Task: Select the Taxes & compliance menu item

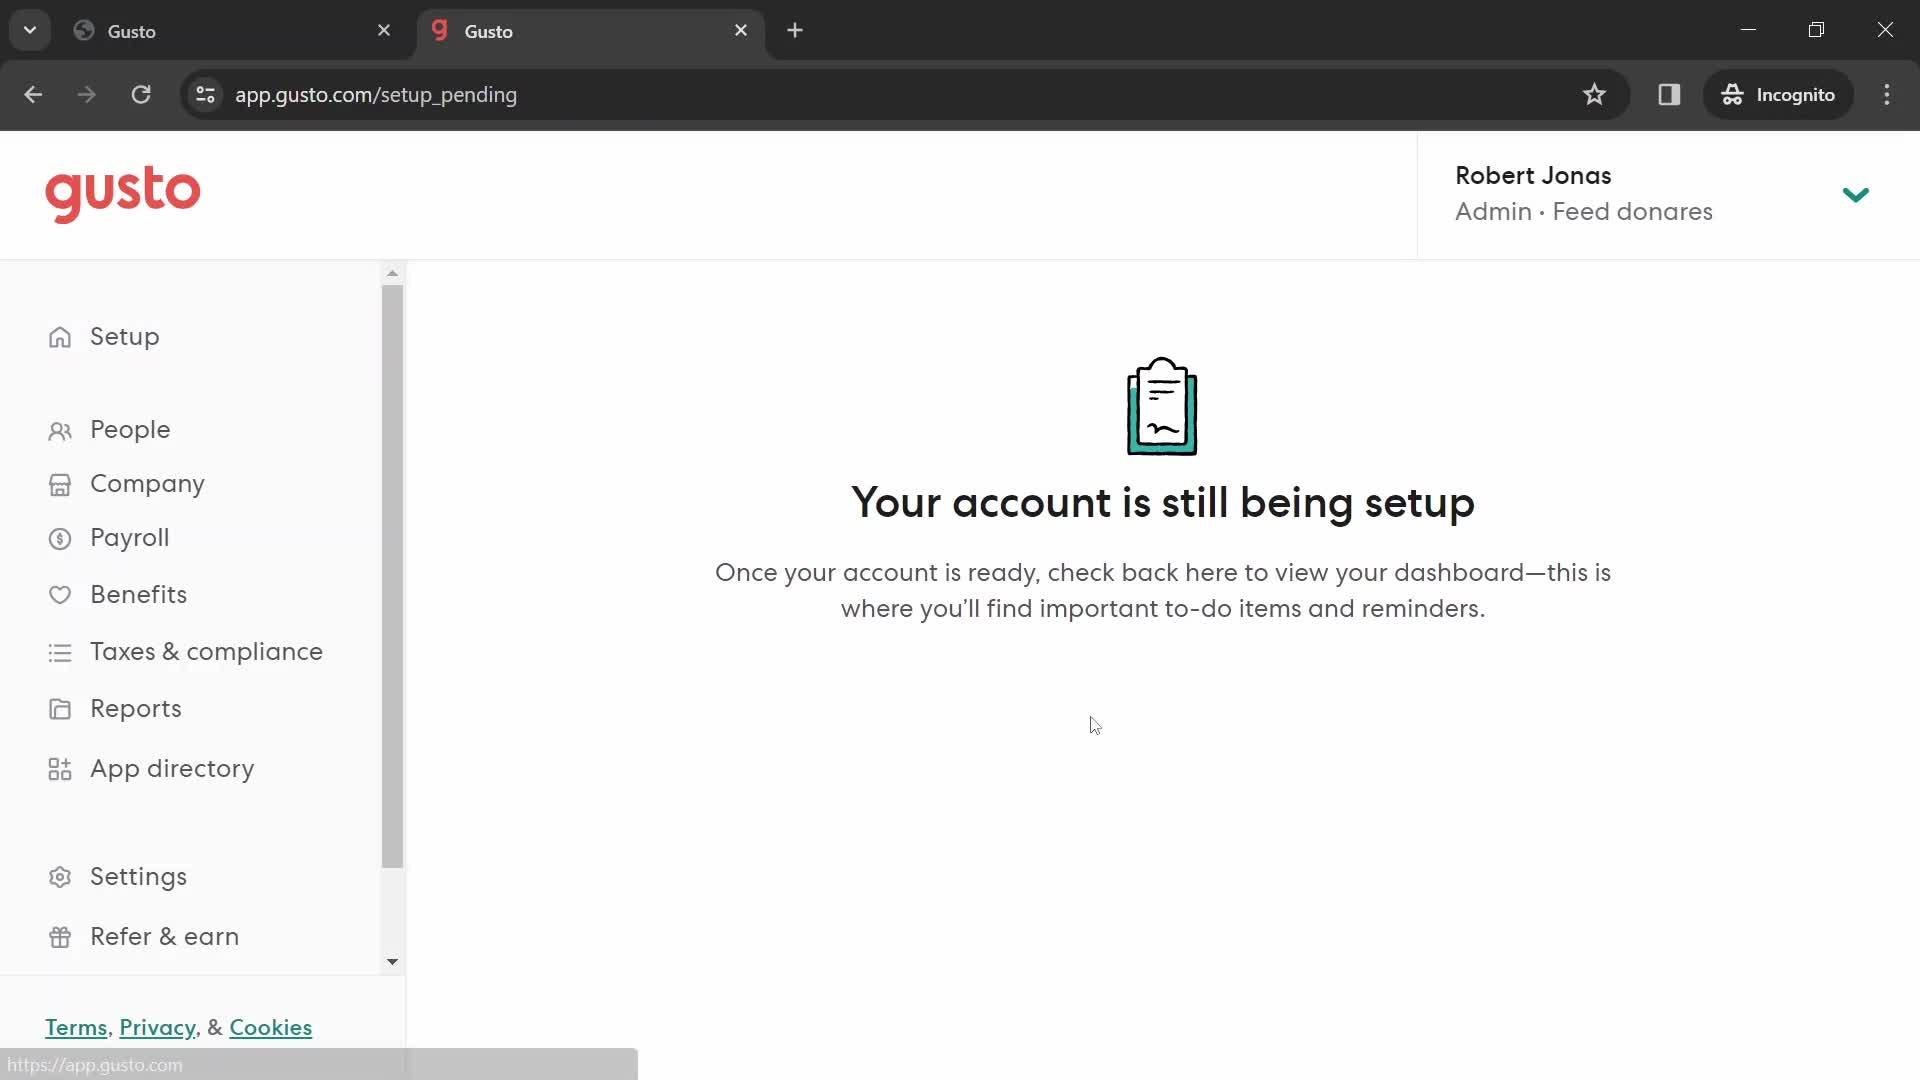Action: (x=206, y=651)
